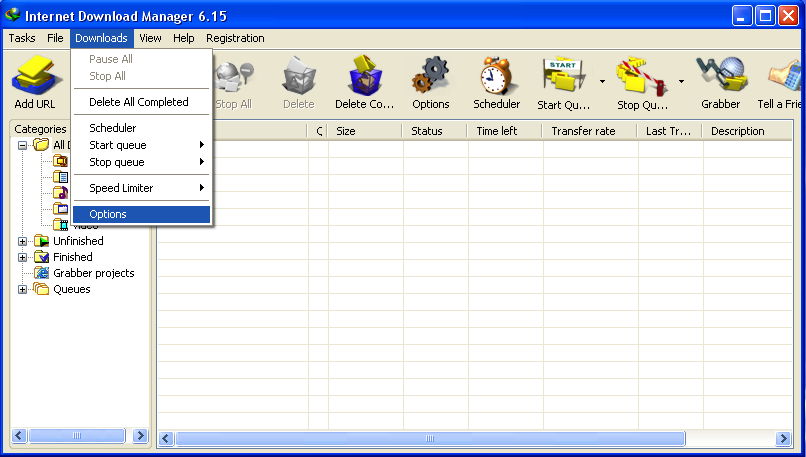The height and width of the screenshot is (457, 806).
Task: Click the categories panel scroll left arrow
Action: (19, 436)
